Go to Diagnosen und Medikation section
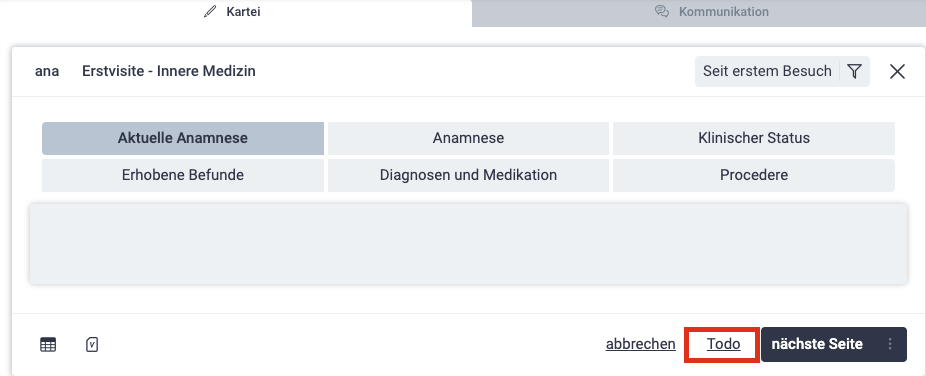The image size is (926, 376). coord(468,175)
